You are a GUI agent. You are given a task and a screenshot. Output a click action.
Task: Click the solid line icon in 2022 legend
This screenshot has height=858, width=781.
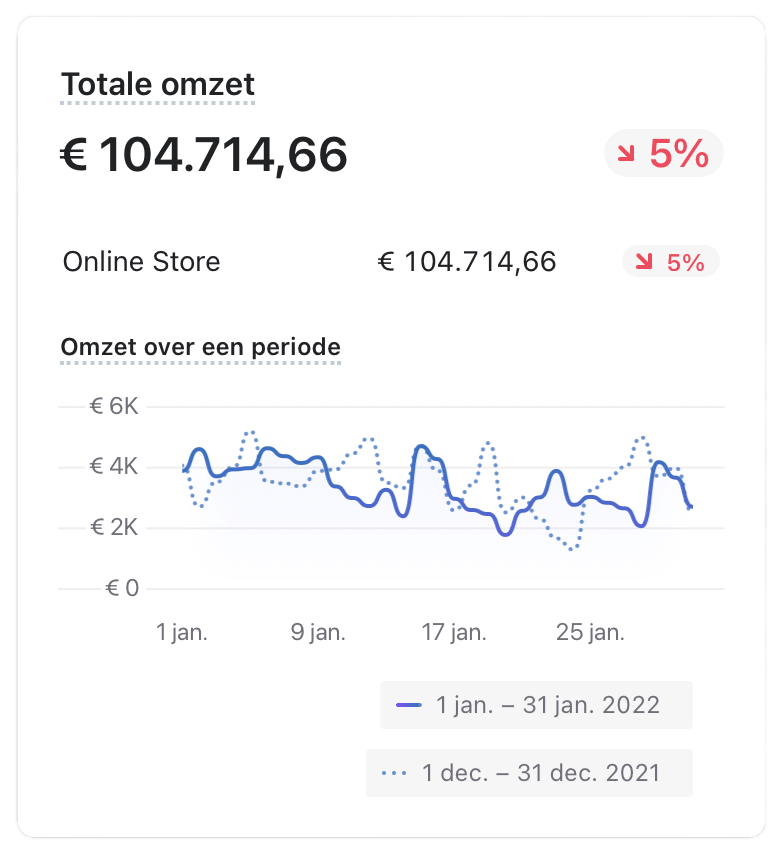(x=409, y=705)
